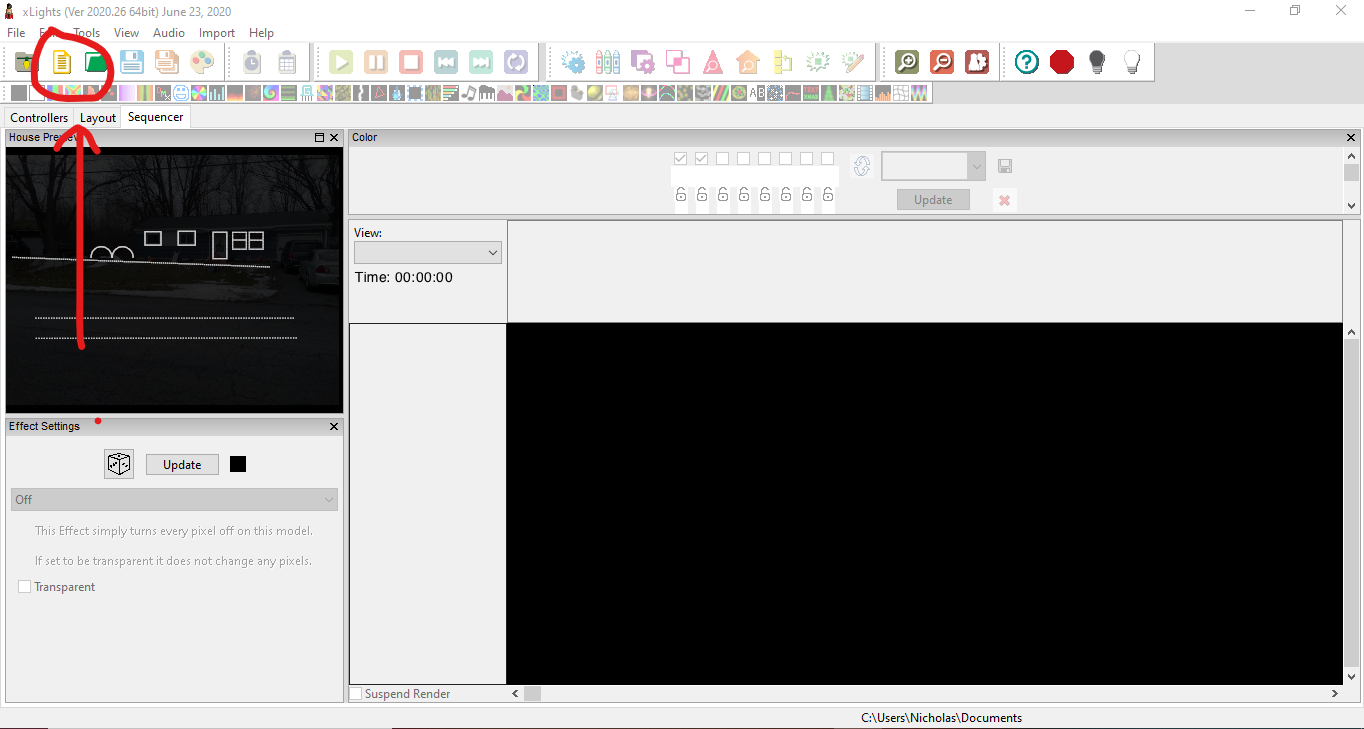Toggle the first checked color checkbox

click(681, 159)
